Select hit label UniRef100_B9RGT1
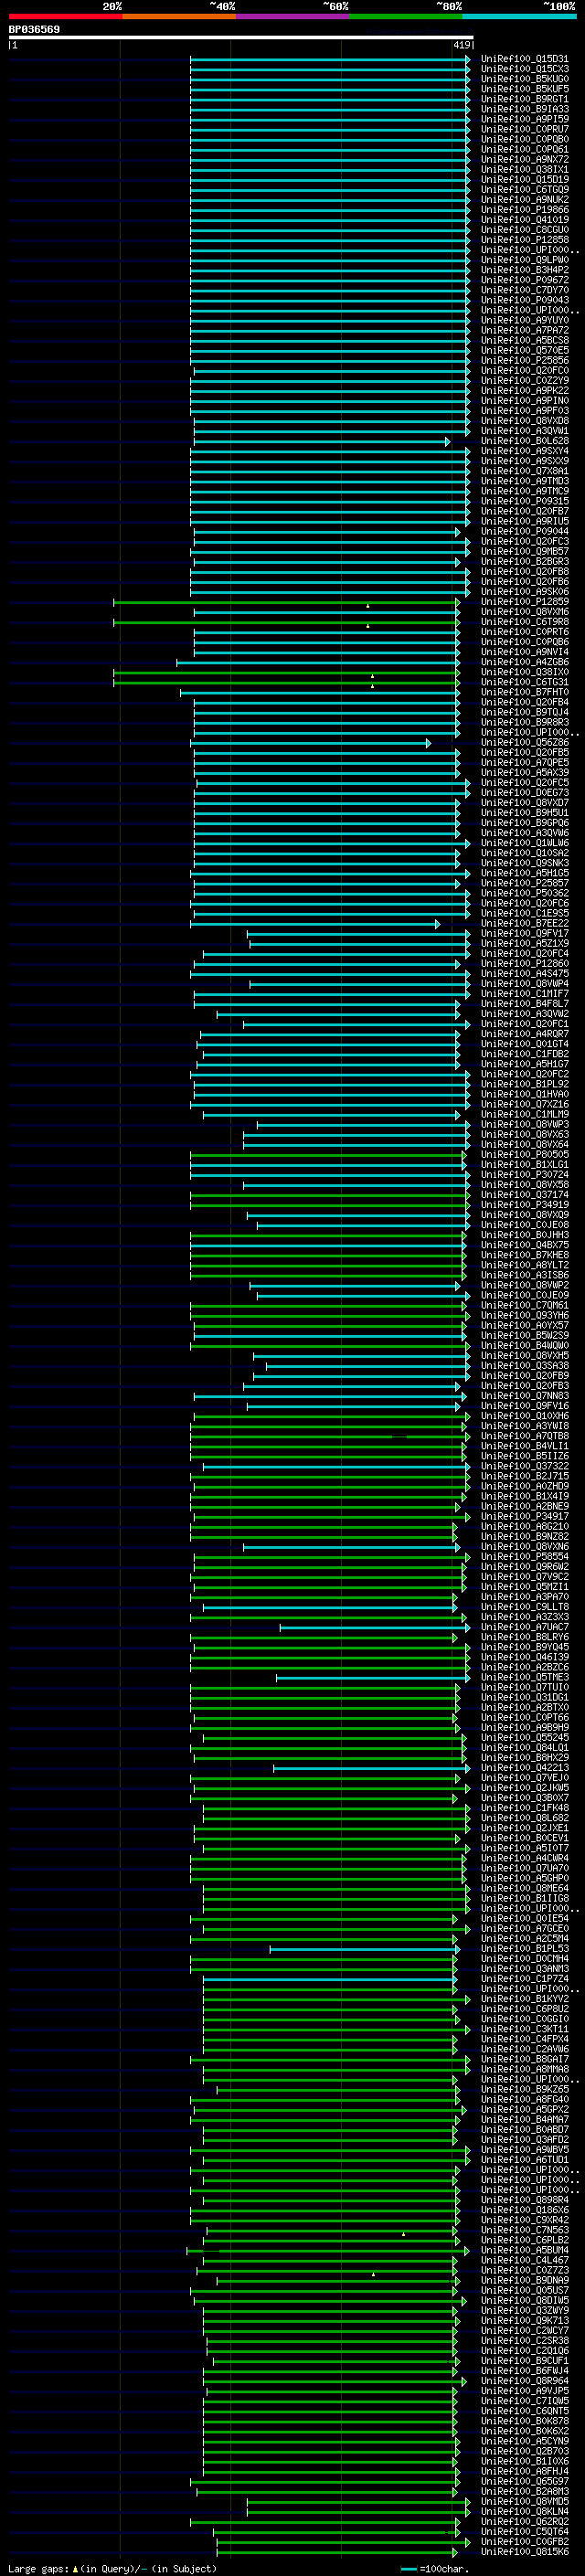This screenshot has width=585, height=2576. 524,99
